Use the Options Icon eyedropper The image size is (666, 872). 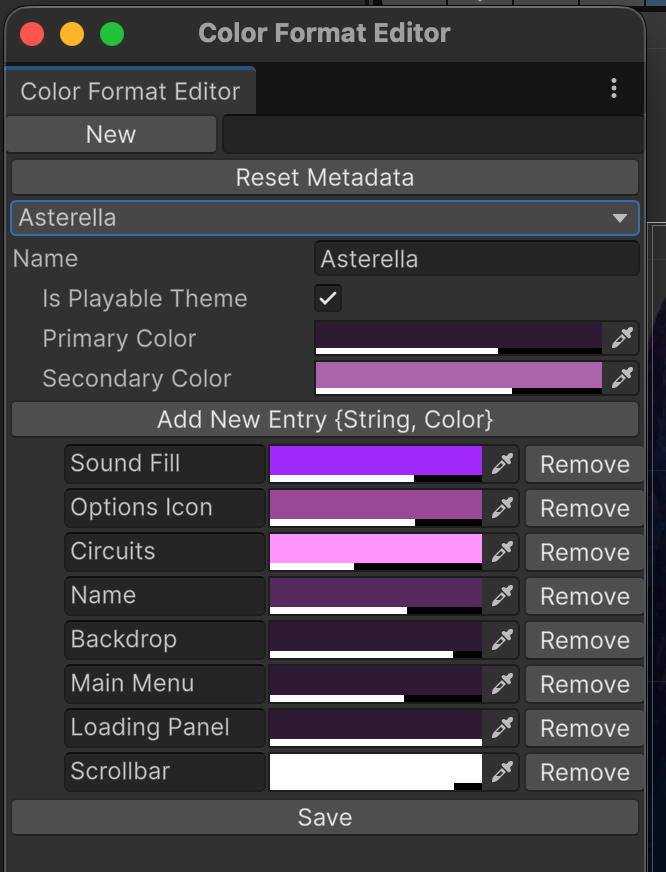502,508
